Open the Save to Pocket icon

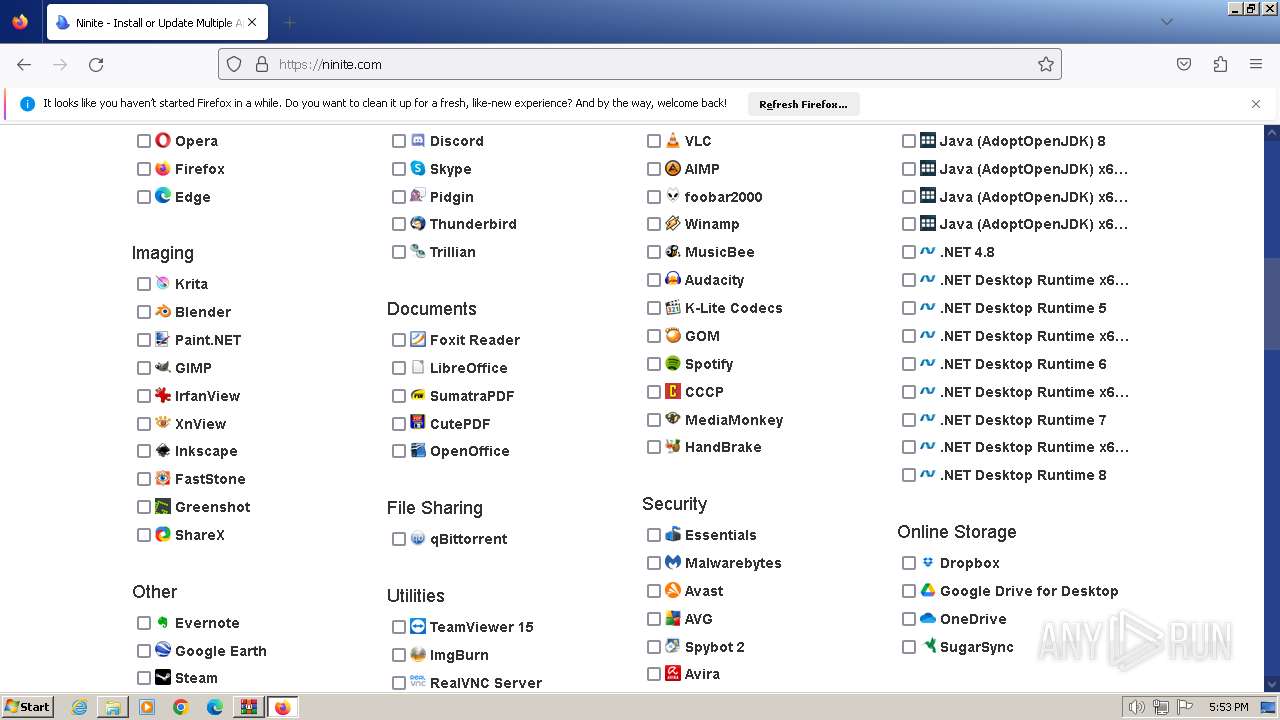point(1184,64)
